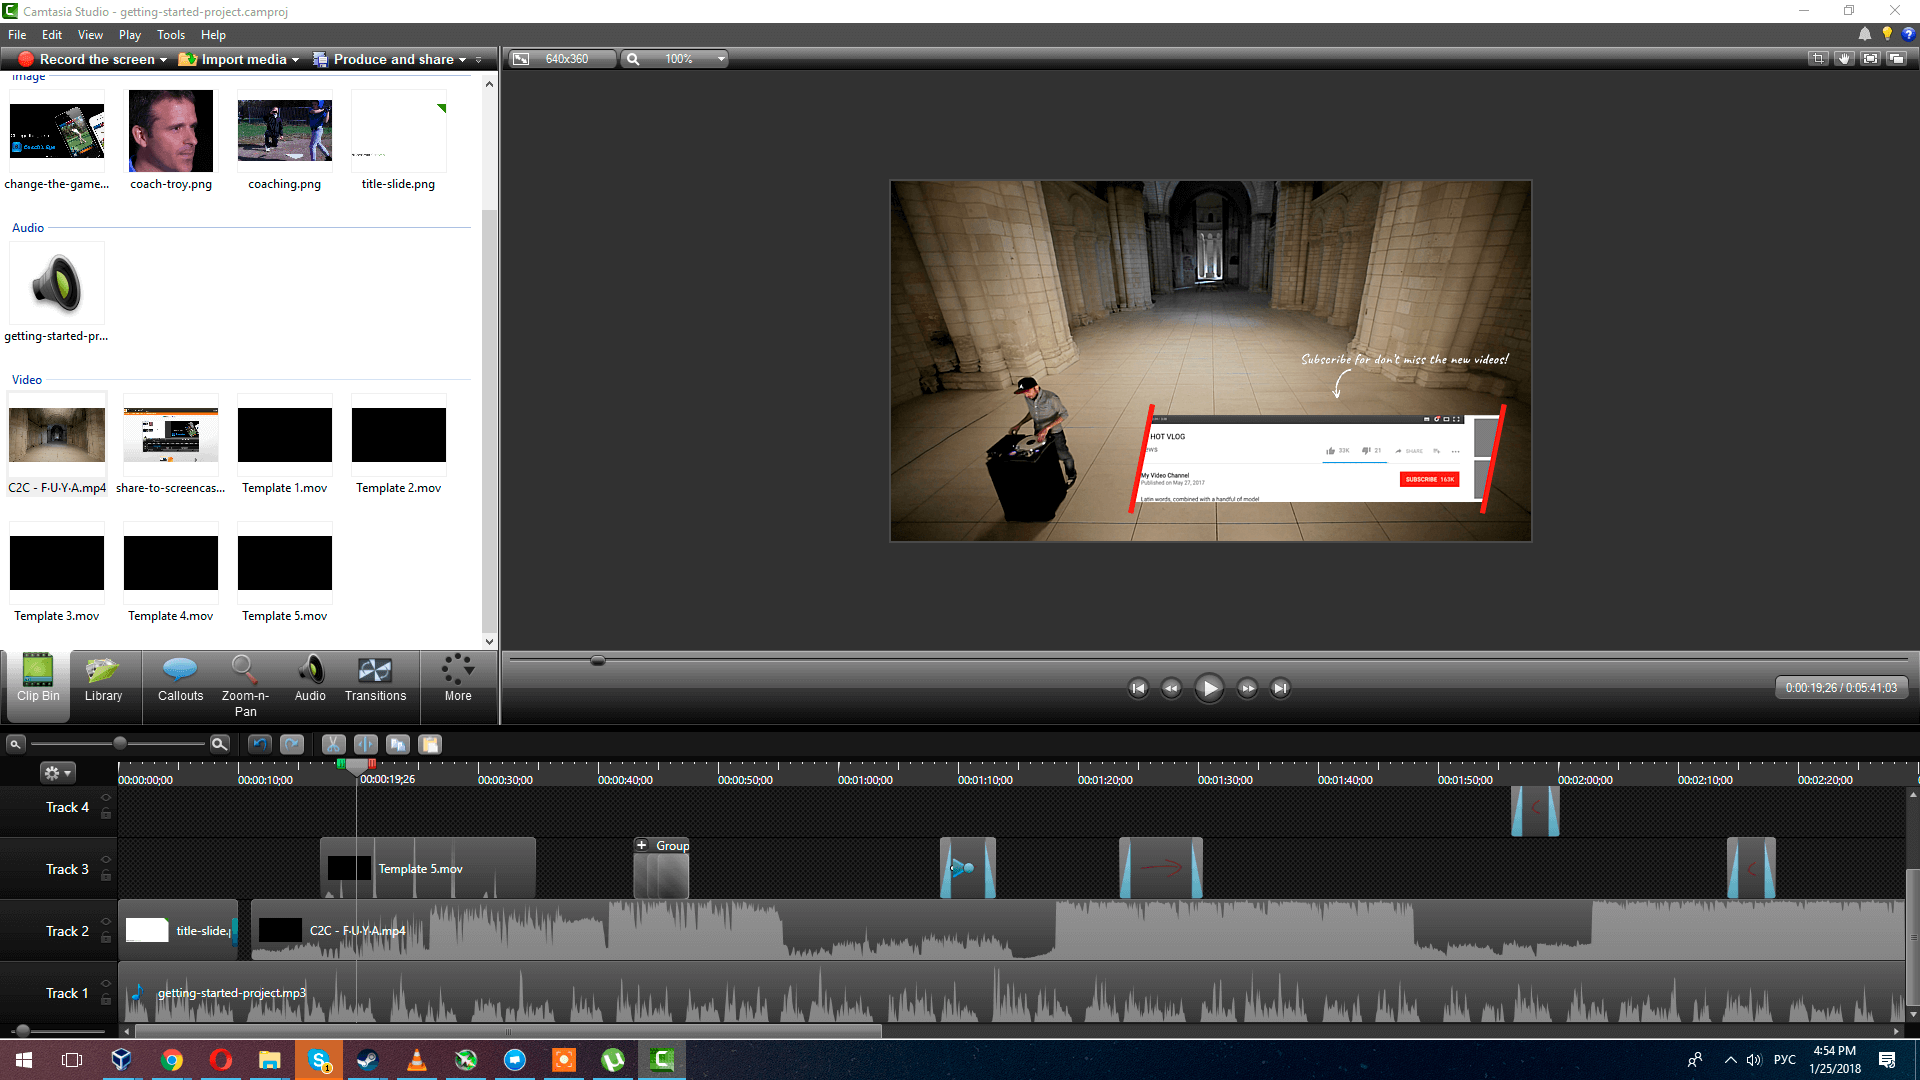Viewport: 1920px width, 1080px height.
Task: Toggle Track 4 visibility eye
Action: 106,798
